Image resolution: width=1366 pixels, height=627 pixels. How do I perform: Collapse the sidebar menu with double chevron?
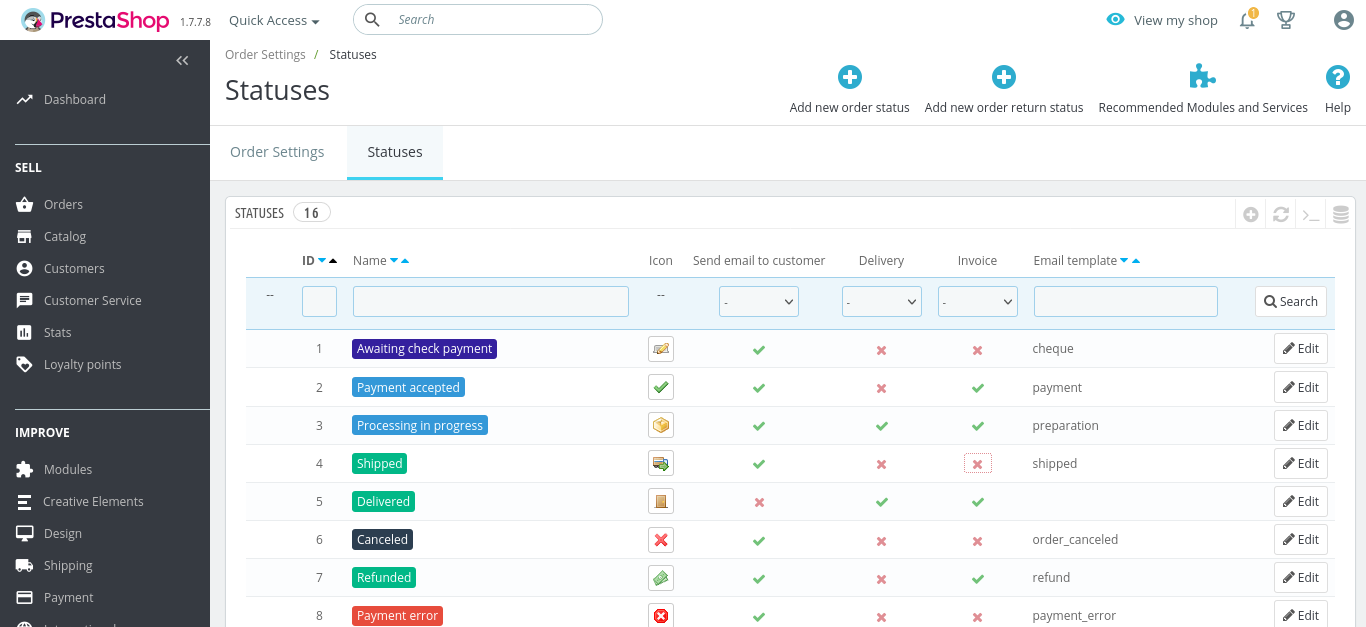(182, 61)
